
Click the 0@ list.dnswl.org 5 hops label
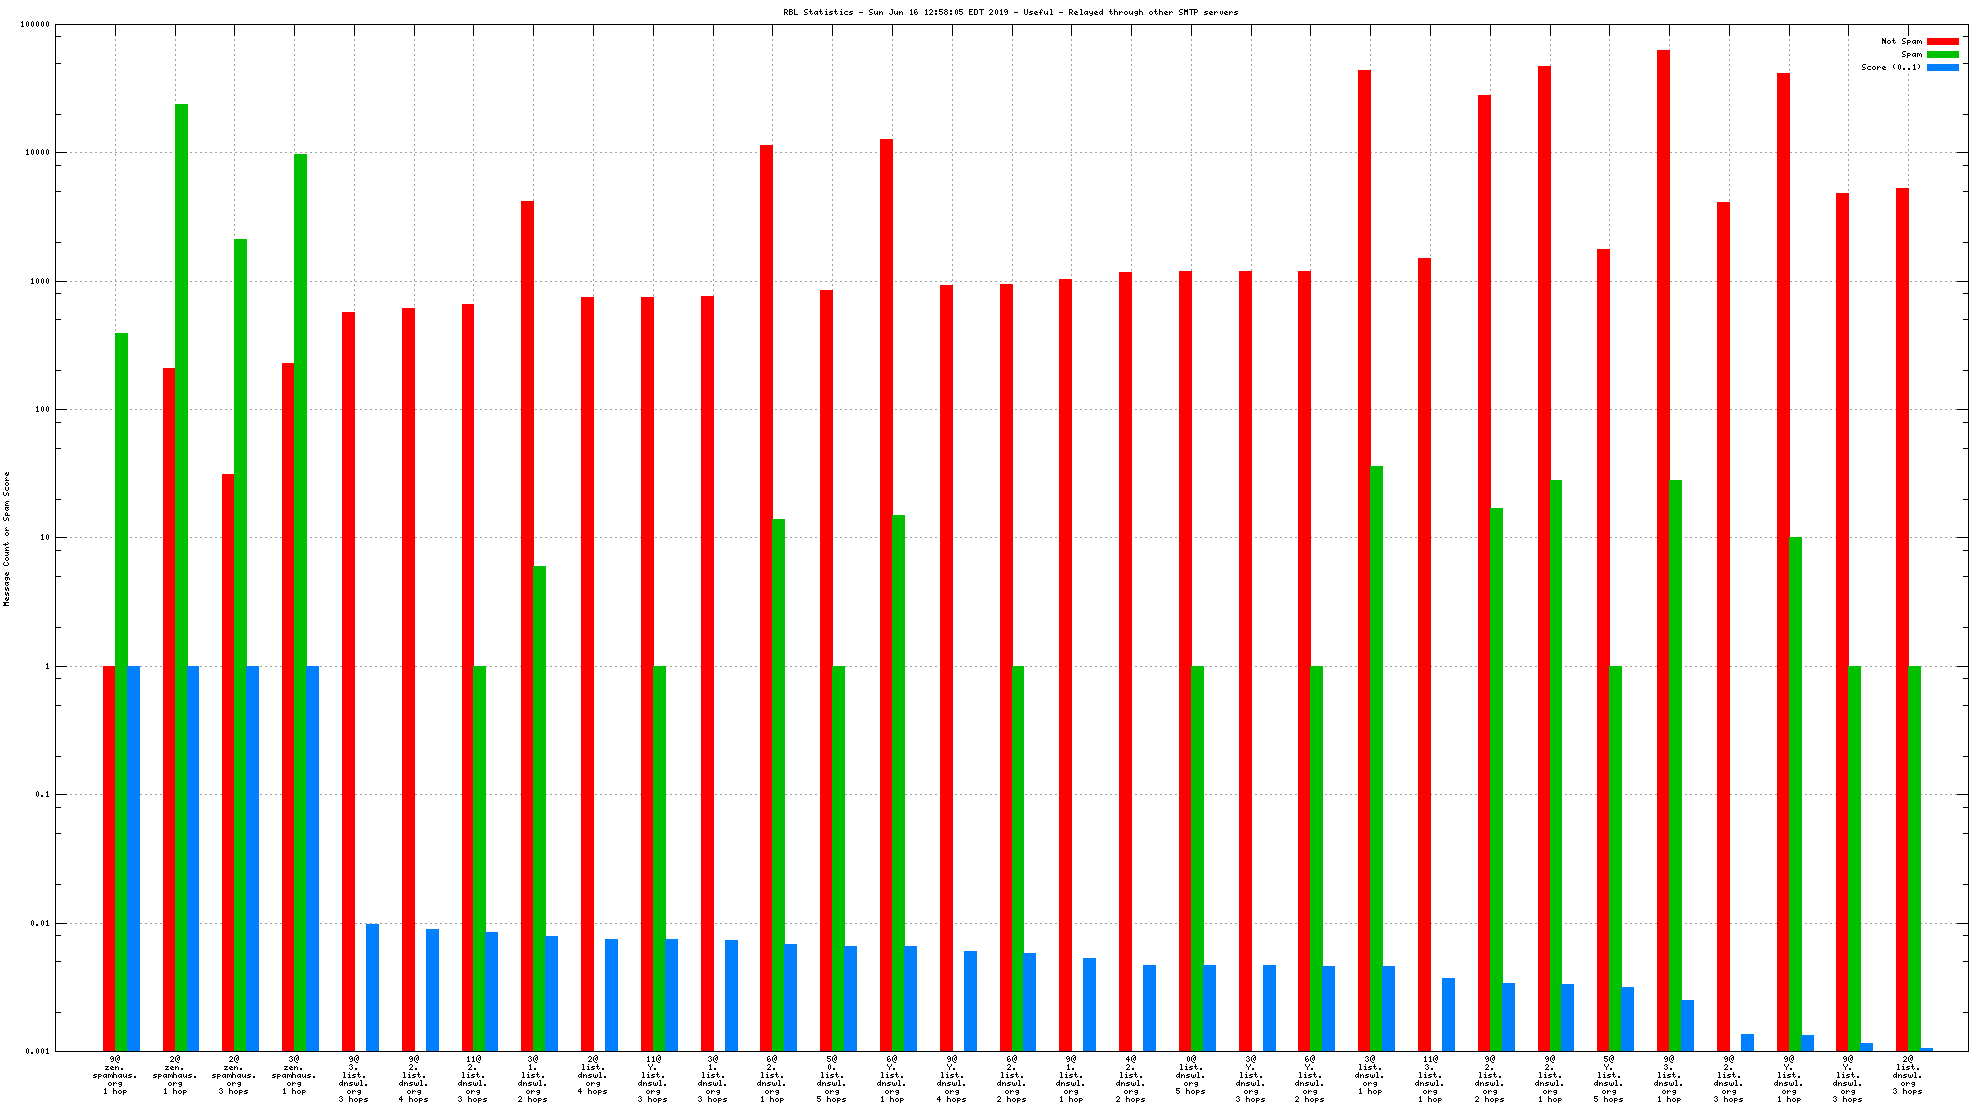pos(1191,1074)
